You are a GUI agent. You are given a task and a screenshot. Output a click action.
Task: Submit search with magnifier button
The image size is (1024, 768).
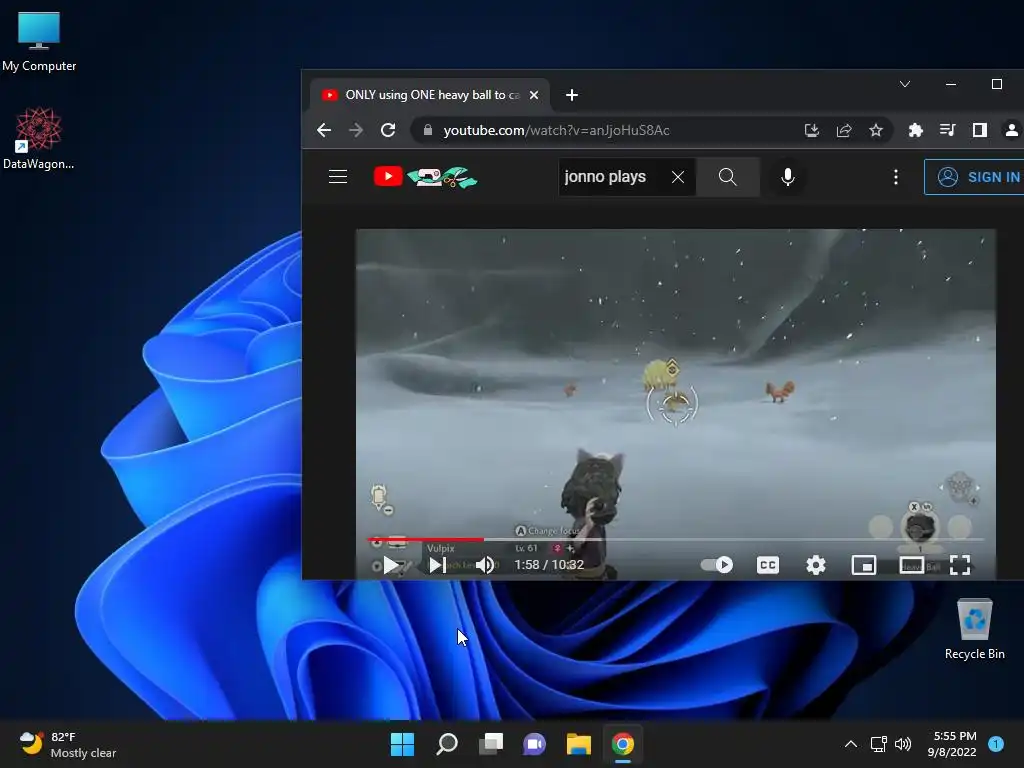[x=728, y=177]
